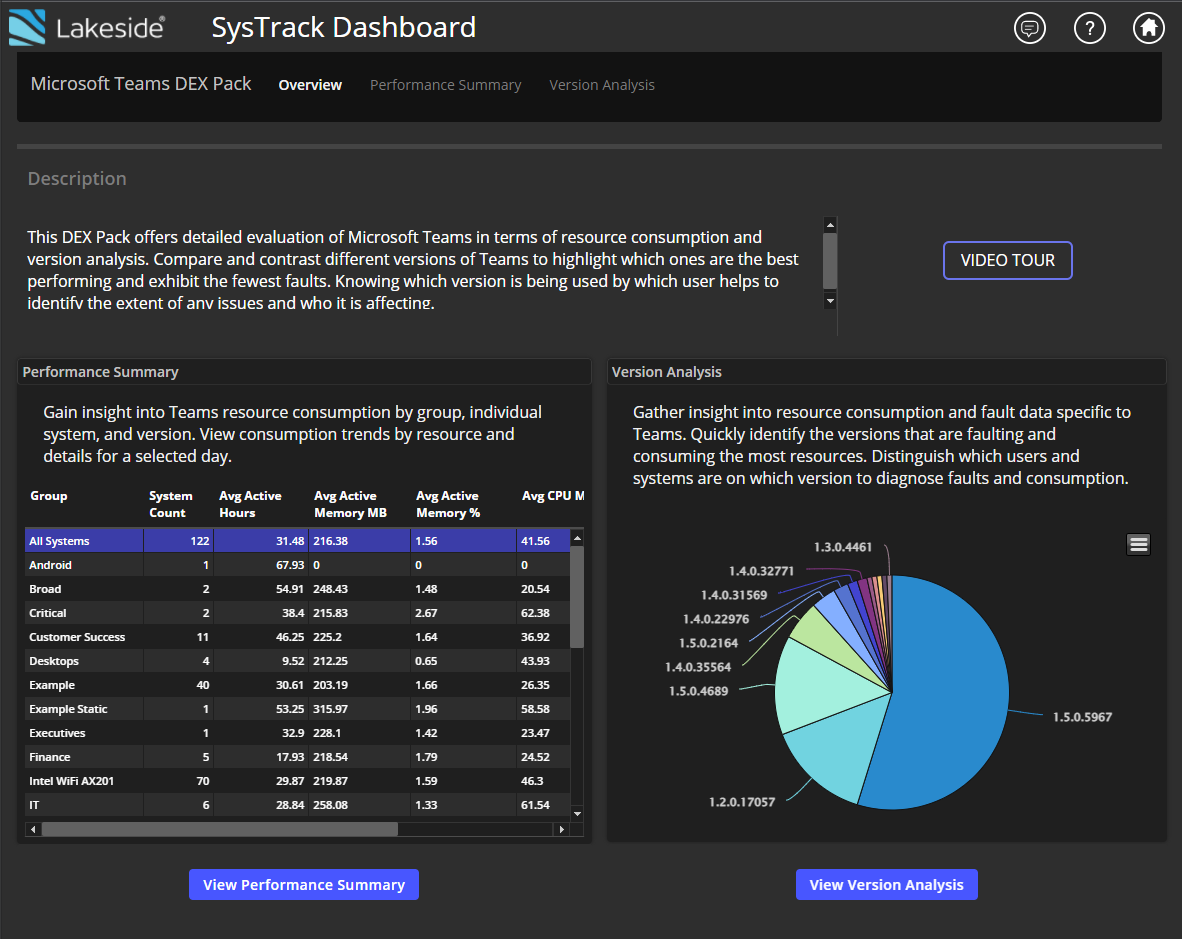Select the Example Static row
Image resolution: width=1182 pixels, height=939 pixels.
(298, 709)
